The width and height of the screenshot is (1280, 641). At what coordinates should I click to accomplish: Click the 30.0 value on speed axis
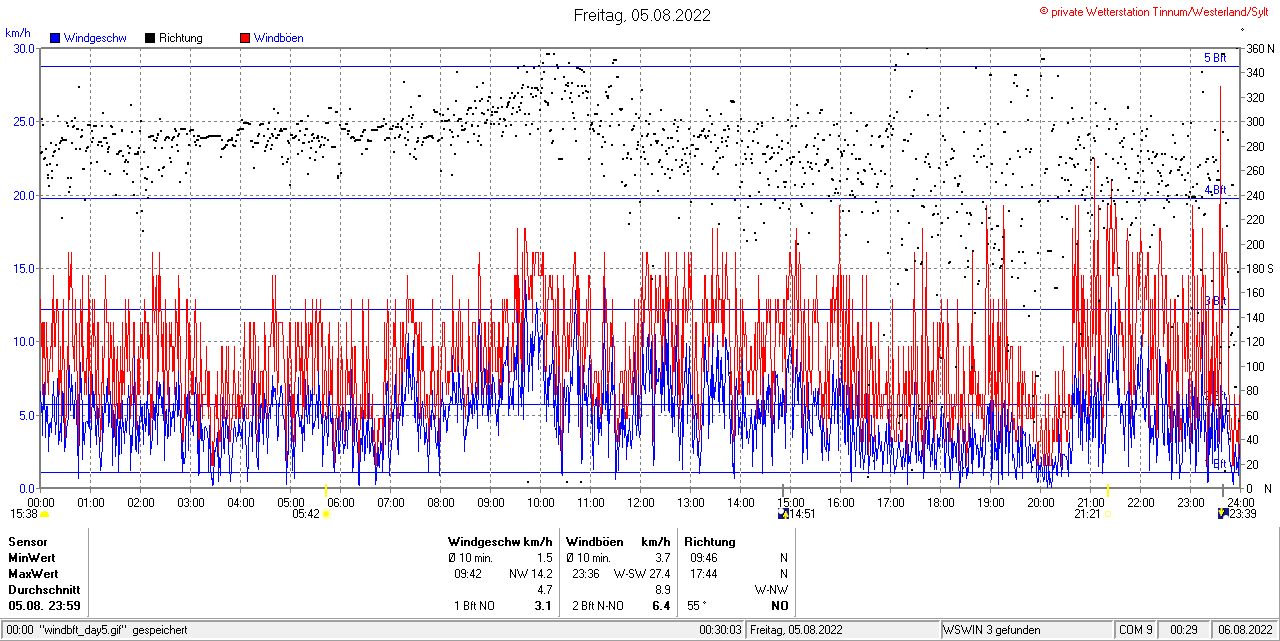tap(24, 48)
